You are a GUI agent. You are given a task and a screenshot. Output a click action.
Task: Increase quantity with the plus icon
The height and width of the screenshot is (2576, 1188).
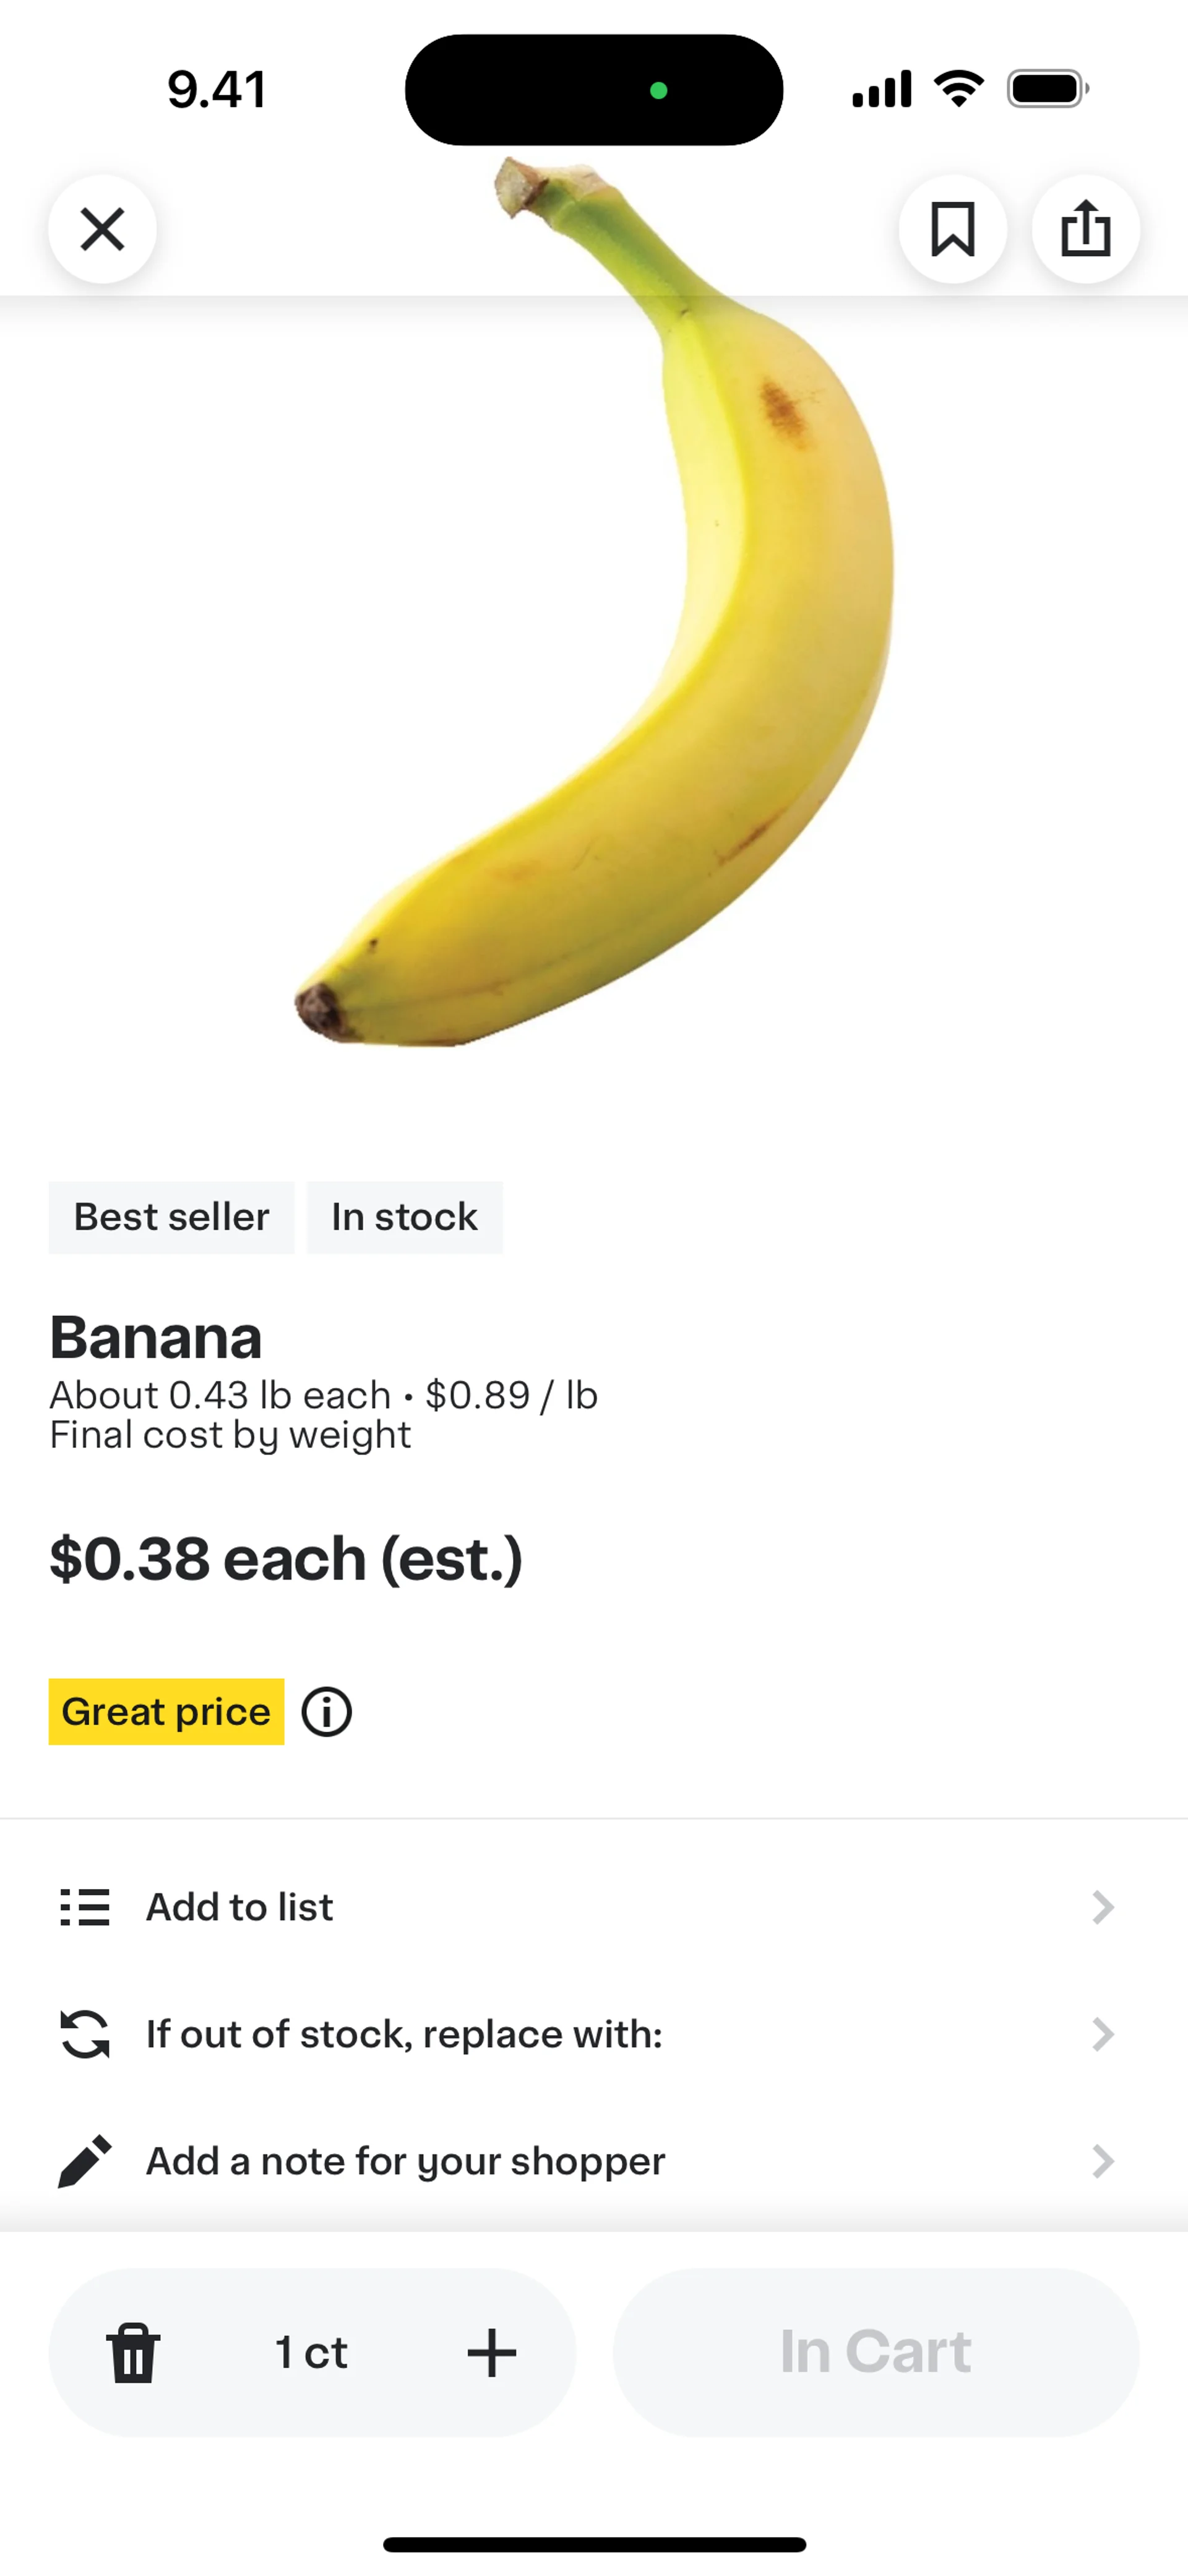[492, 2352]
